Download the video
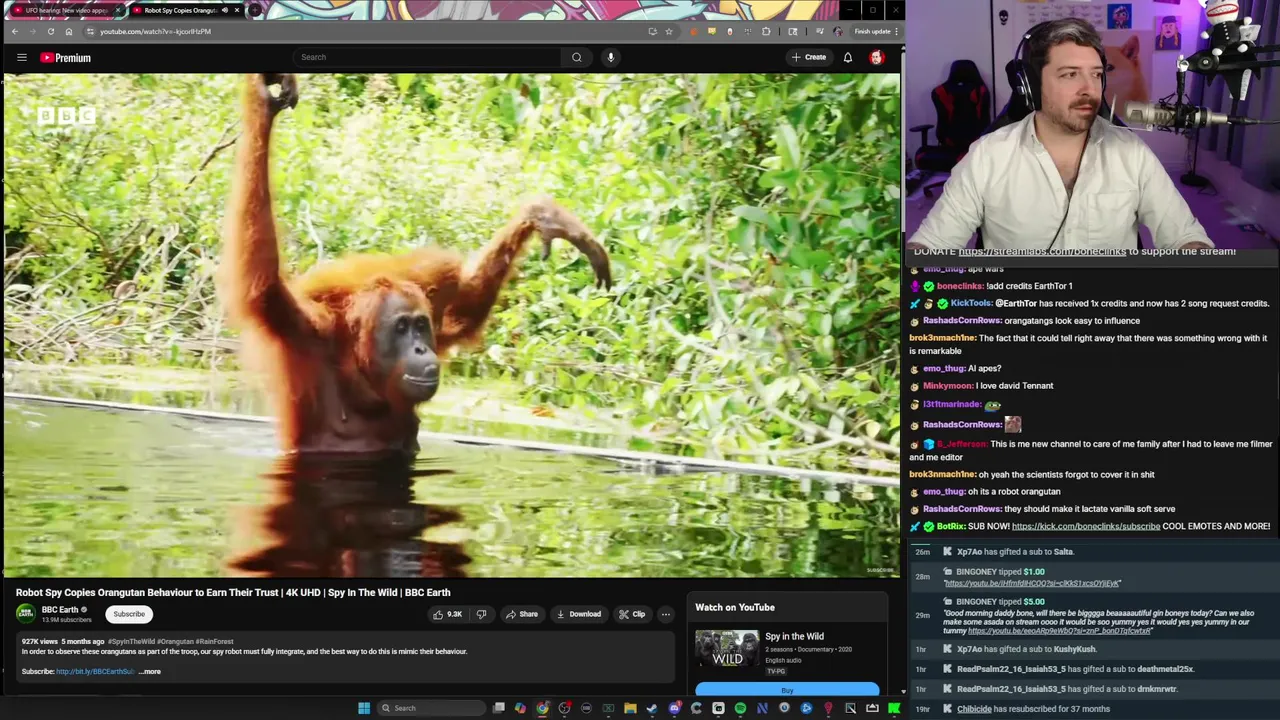 (579, 614)
